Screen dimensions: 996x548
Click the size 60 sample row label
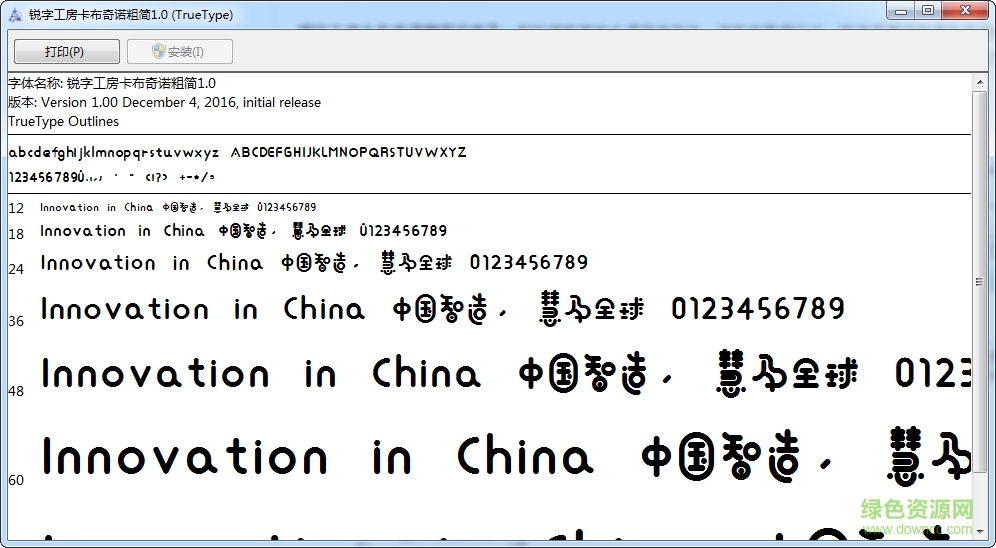(x=16, y=480)
